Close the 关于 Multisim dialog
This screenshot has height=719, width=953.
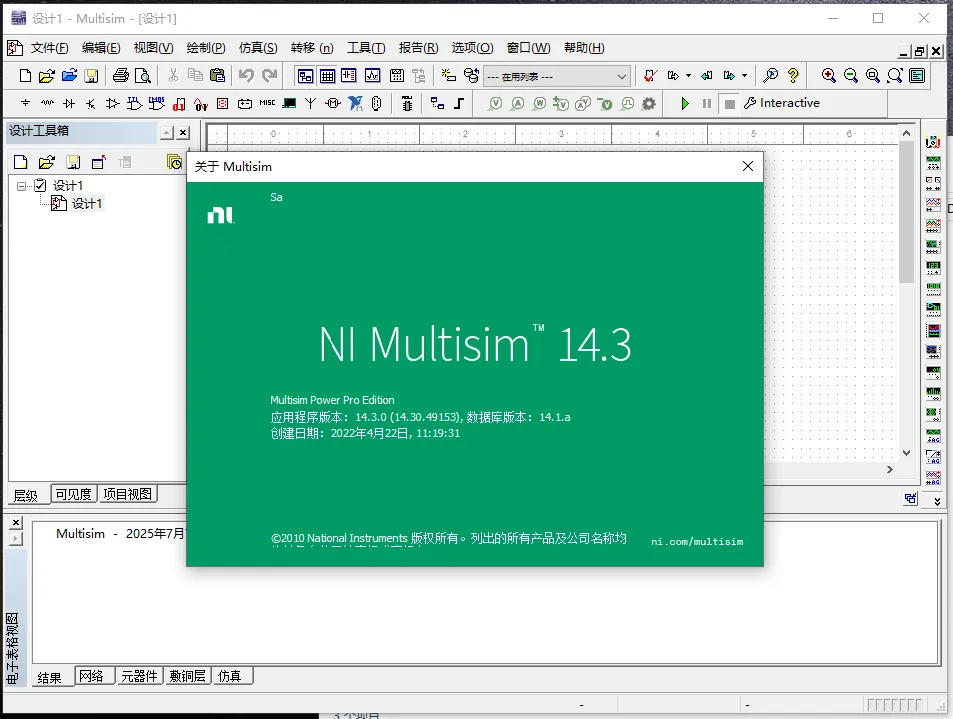pos(748,166)
